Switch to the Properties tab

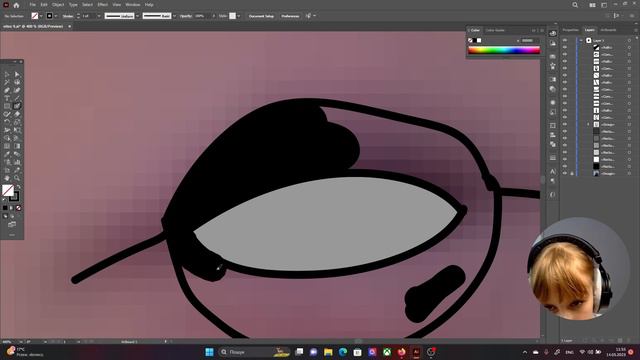(570, 30)
